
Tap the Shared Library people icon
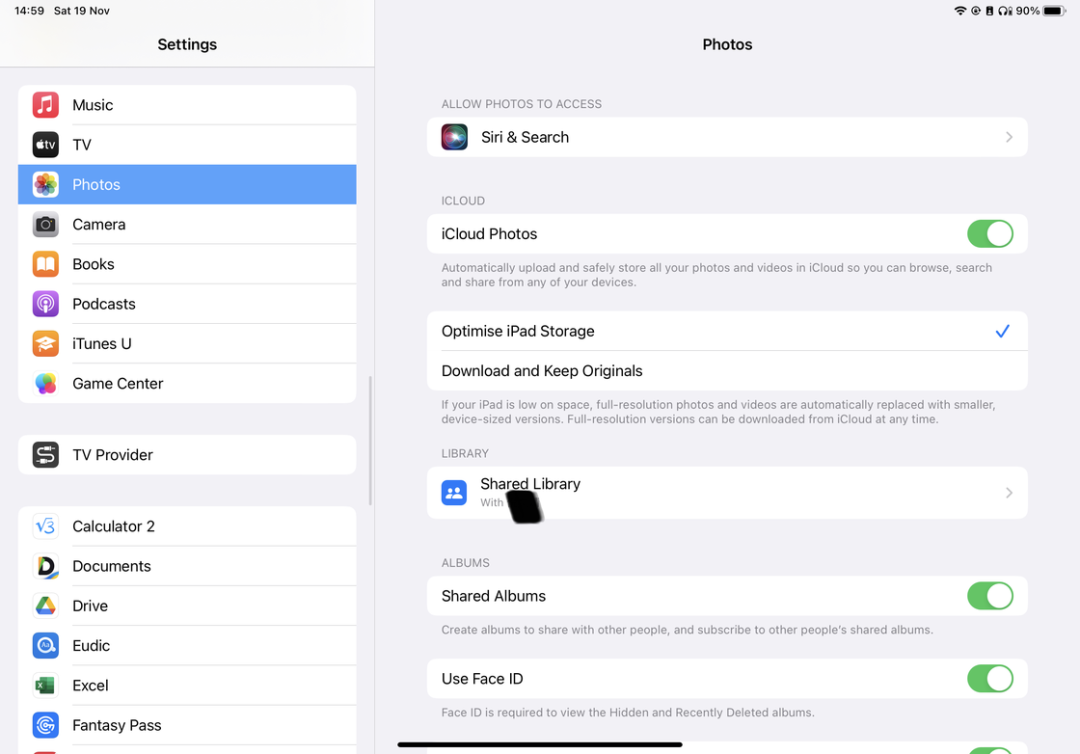(454, 493)
